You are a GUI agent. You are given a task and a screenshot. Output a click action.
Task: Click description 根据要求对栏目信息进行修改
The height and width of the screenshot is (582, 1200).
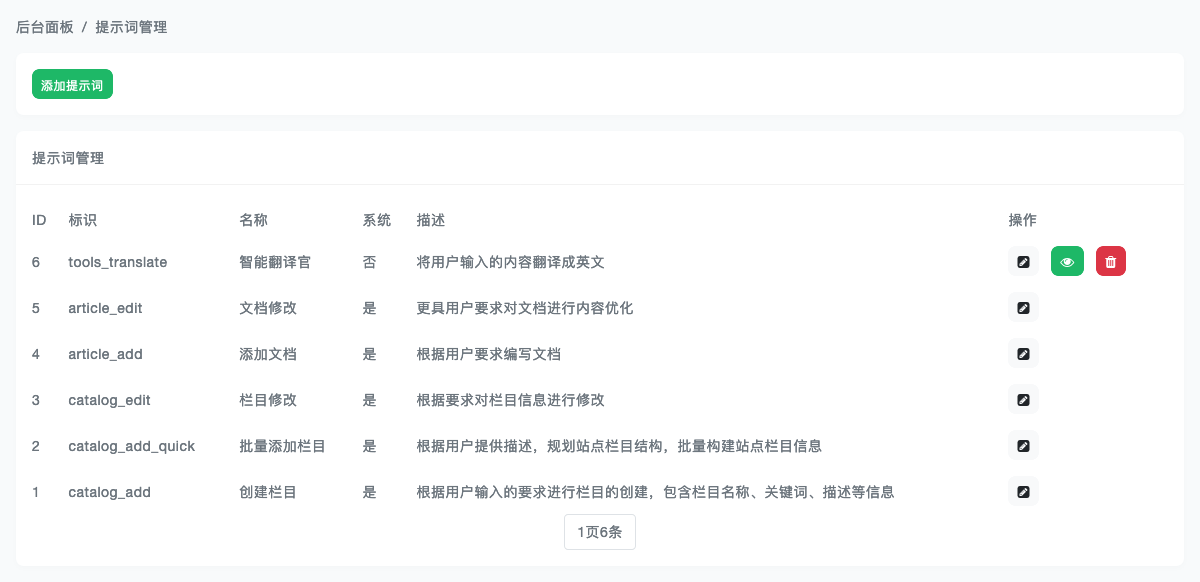point(510,400)
